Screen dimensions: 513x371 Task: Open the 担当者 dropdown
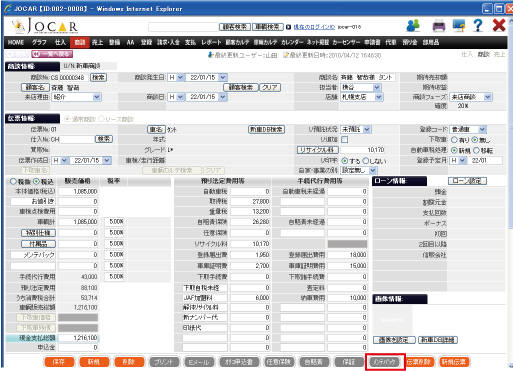click(360, 88)
